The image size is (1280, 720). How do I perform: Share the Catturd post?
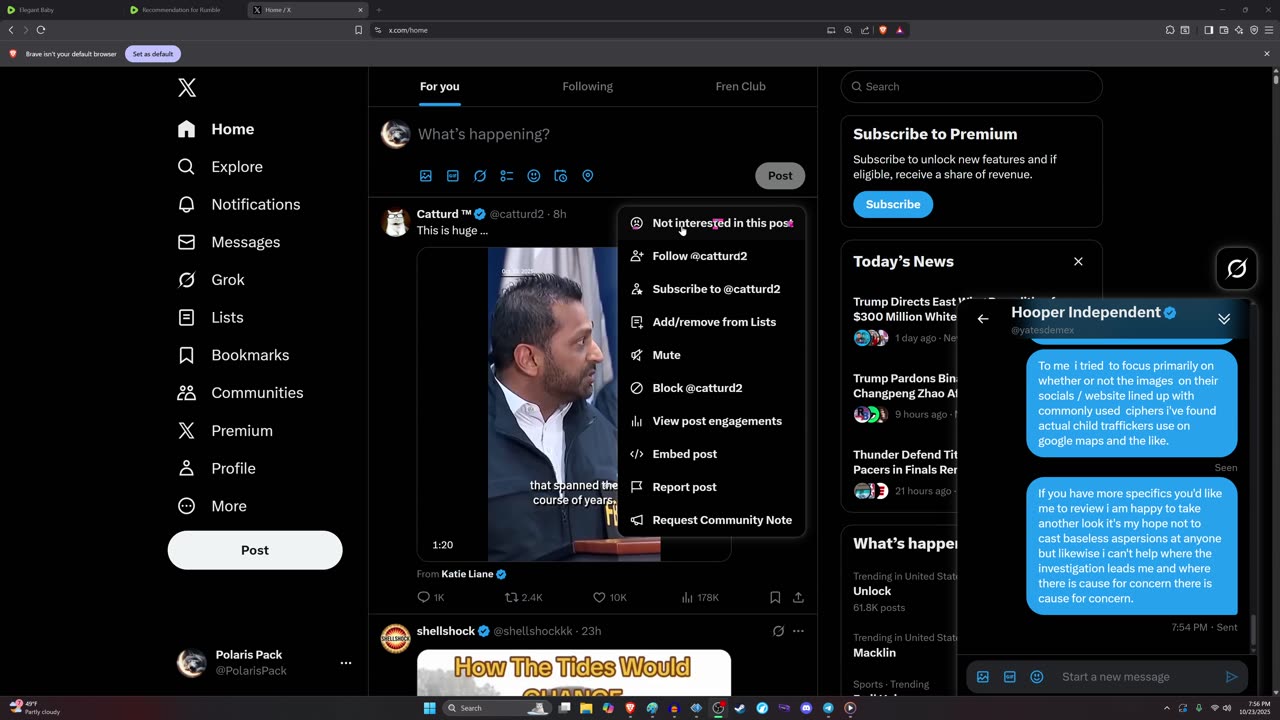pos(798,597)
